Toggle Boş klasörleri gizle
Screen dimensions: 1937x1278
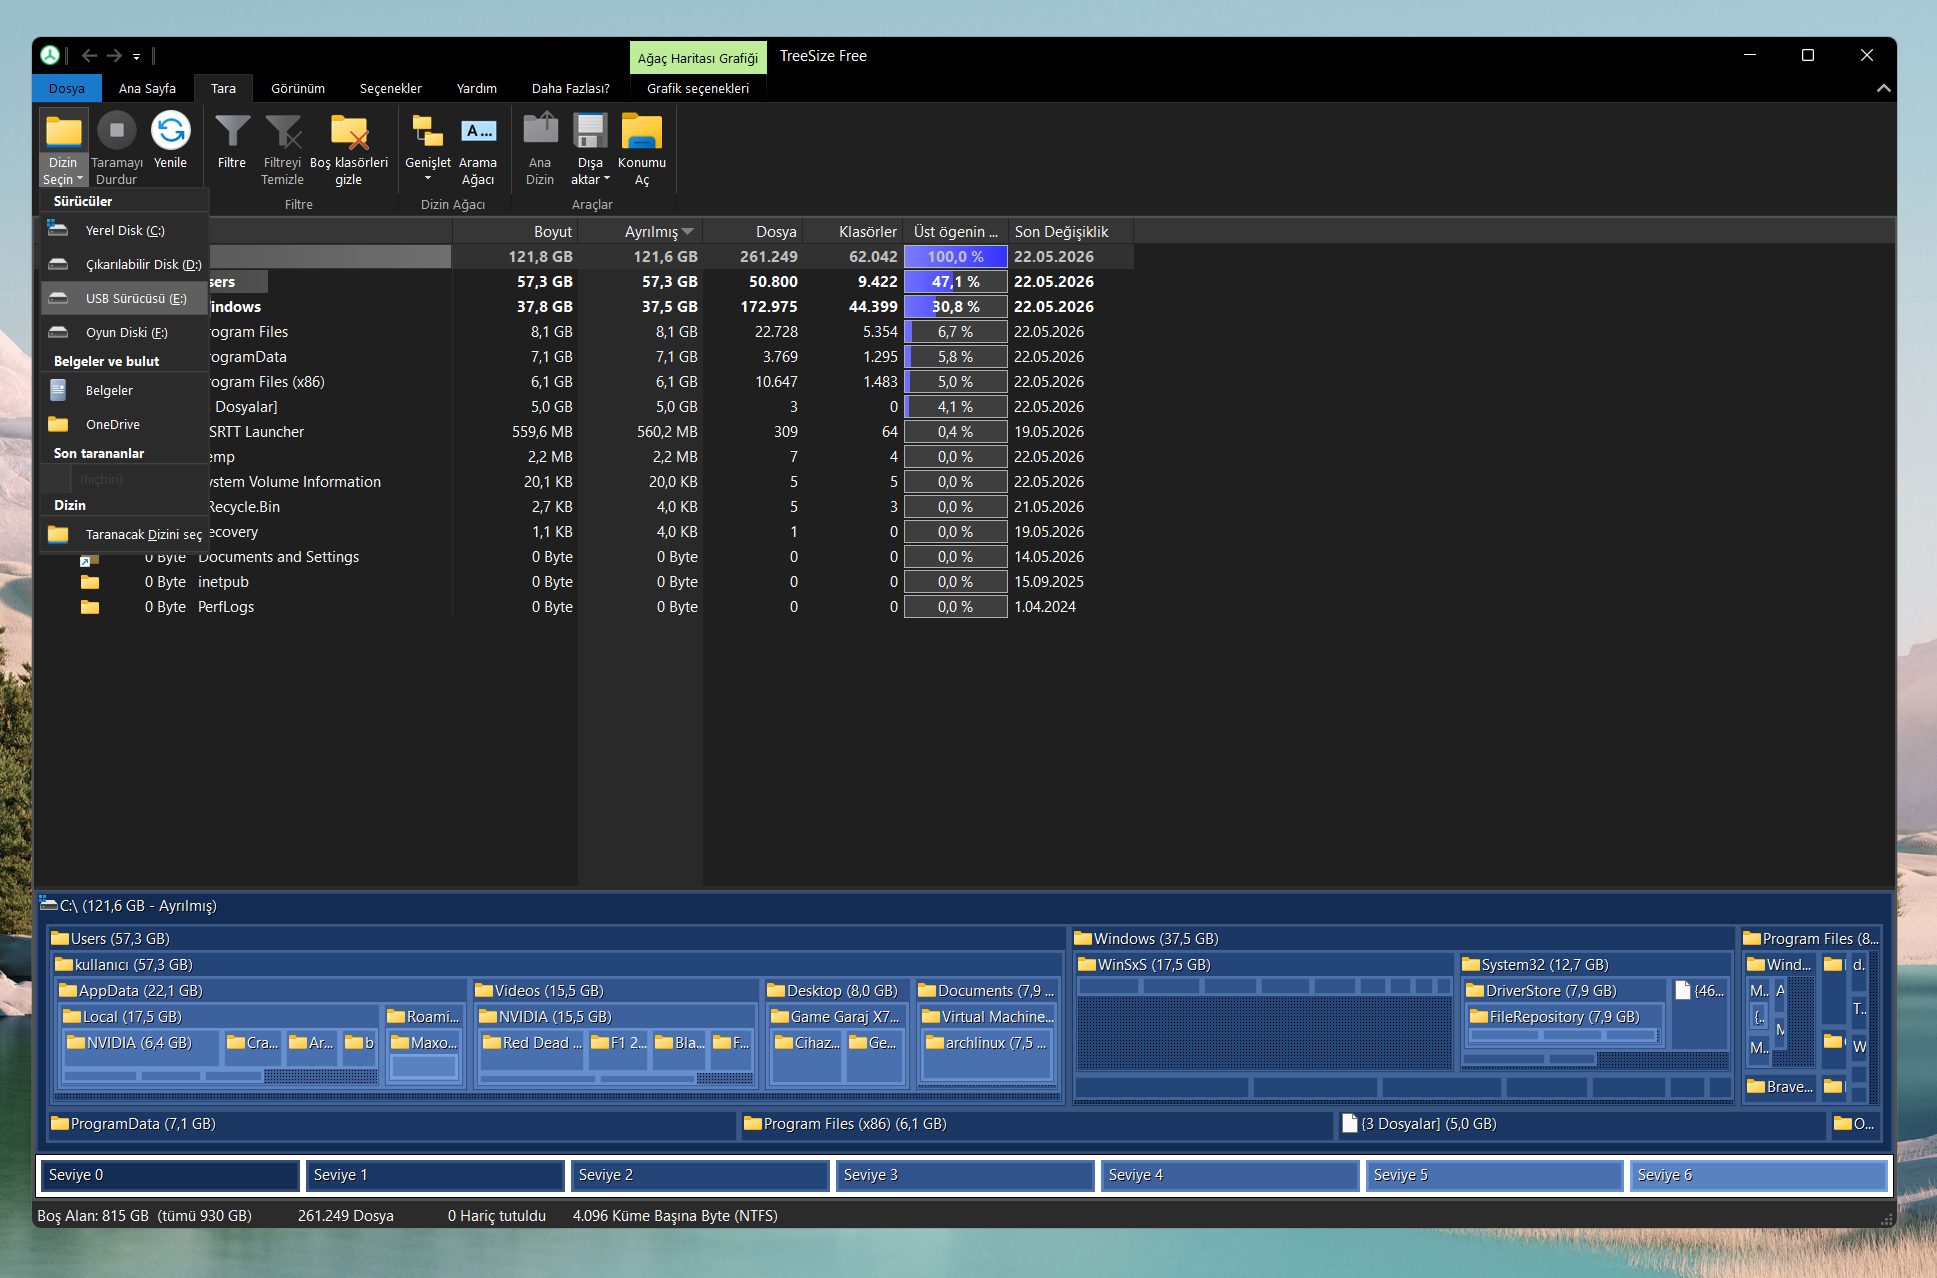[x=349, y=148]
